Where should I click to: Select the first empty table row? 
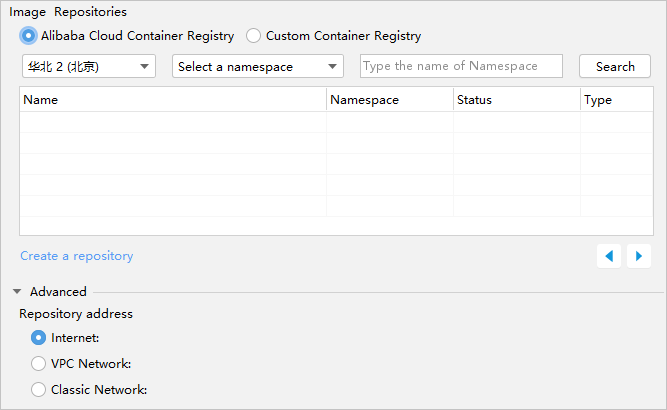[x=336, y=122]
